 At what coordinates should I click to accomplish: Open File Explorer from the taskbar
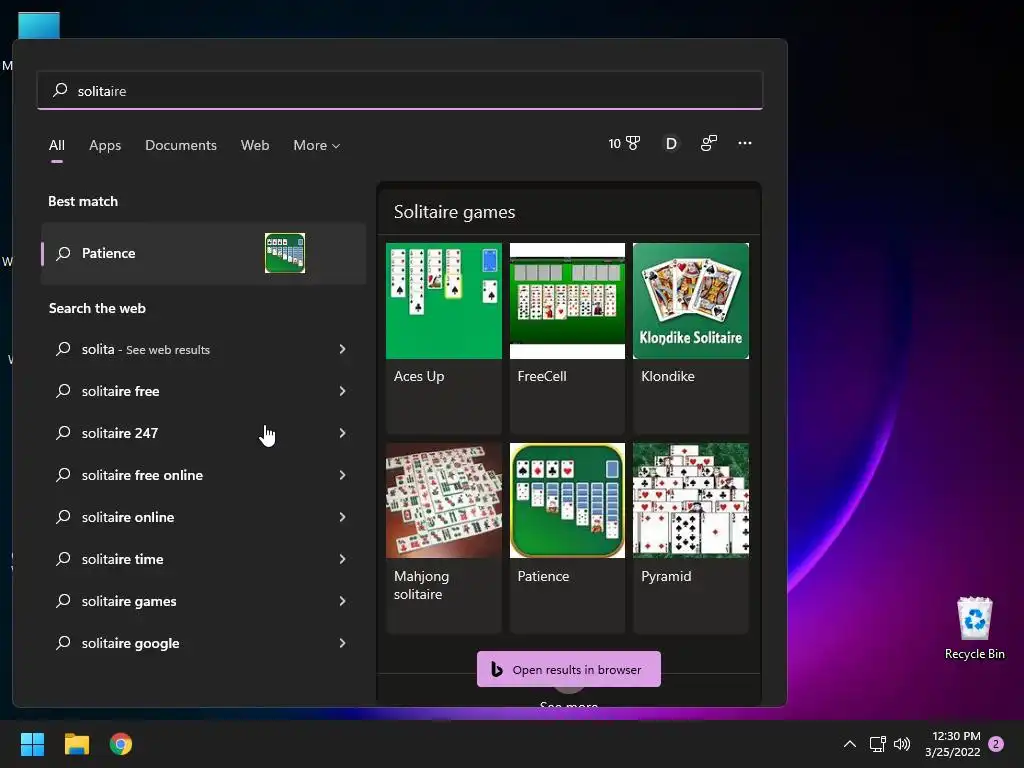coord(76,744)
